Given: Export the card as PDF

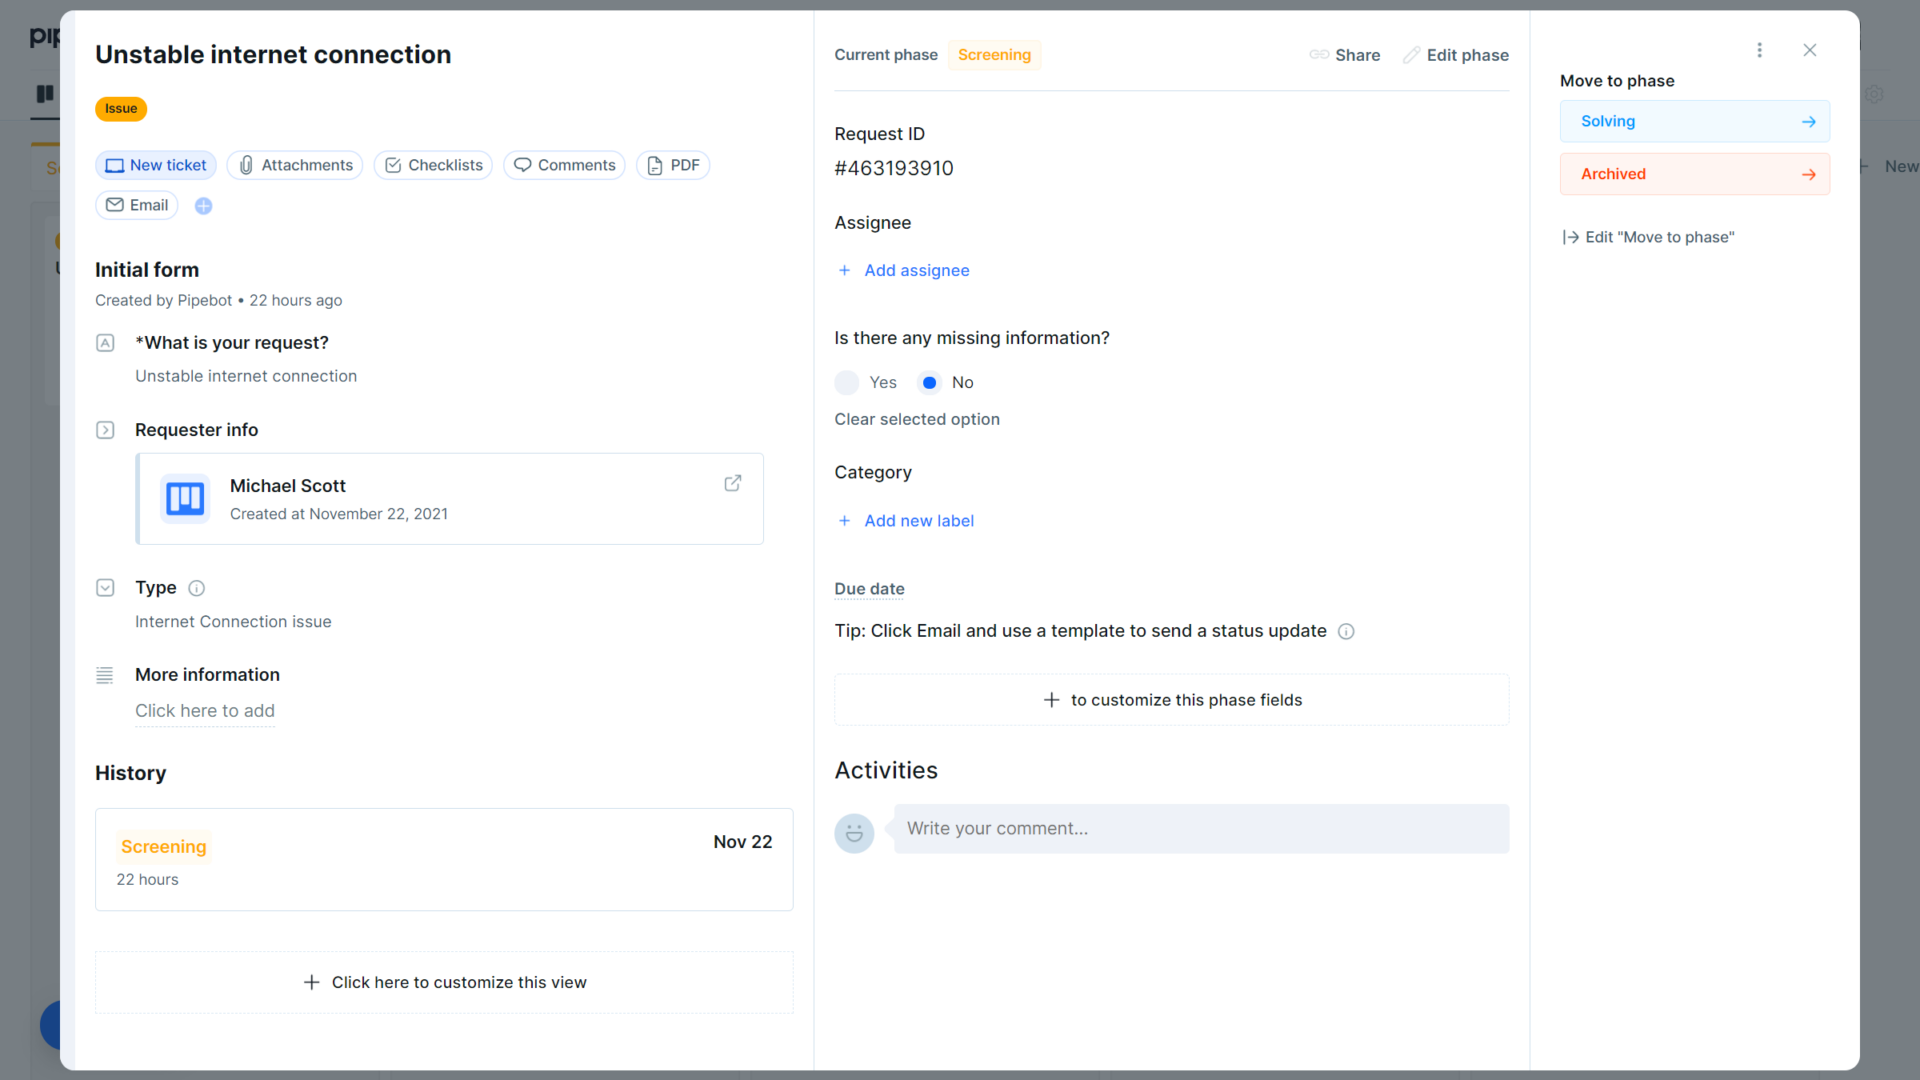Looking at the screenshot, I should click(672, 165).
